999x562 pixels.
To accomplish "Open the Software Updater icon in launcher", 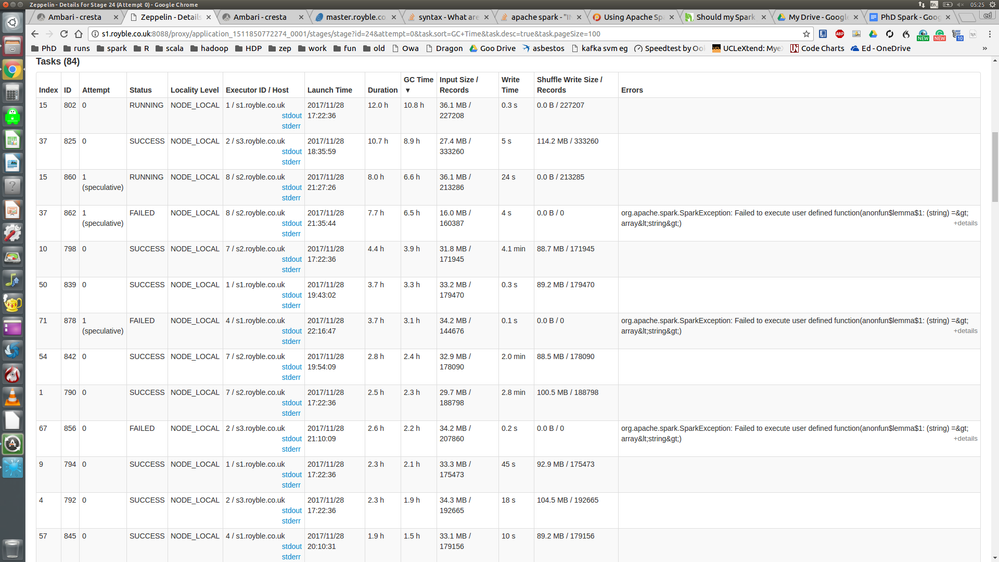I will coord(12,444).
